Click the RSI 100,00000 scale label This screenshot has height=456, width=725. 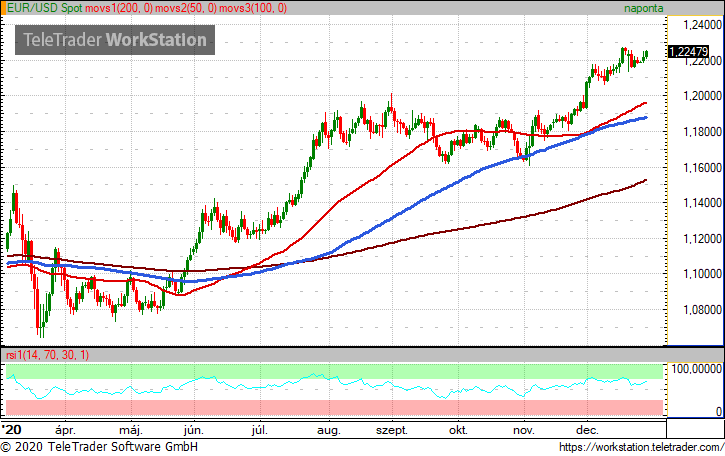(696, 369)
